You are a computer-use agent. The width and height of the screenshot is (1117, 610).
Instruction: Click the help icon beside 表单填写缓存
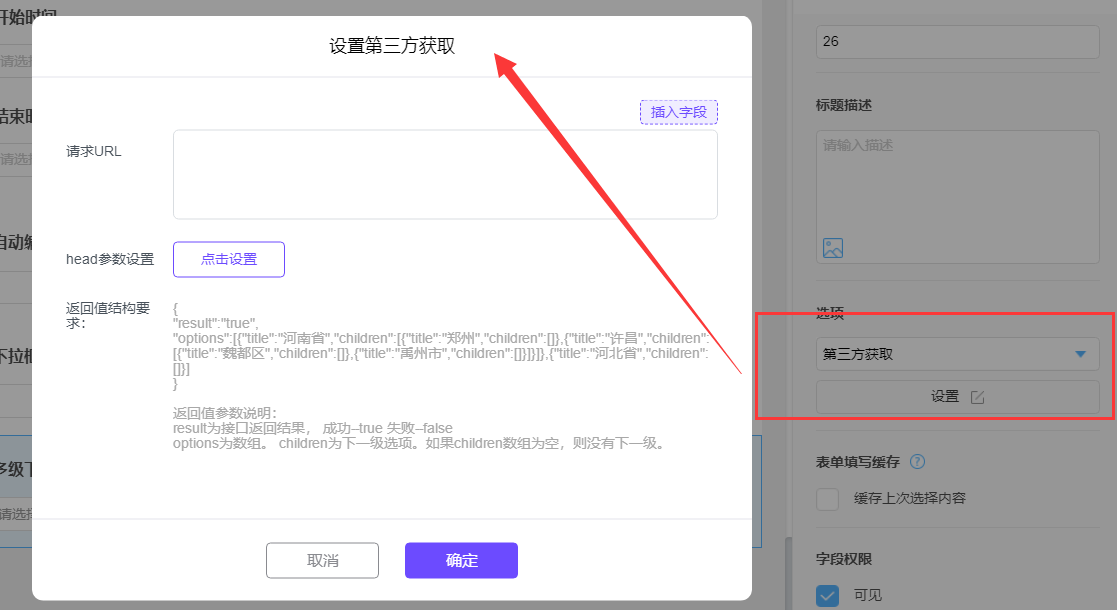click(918, 462)
